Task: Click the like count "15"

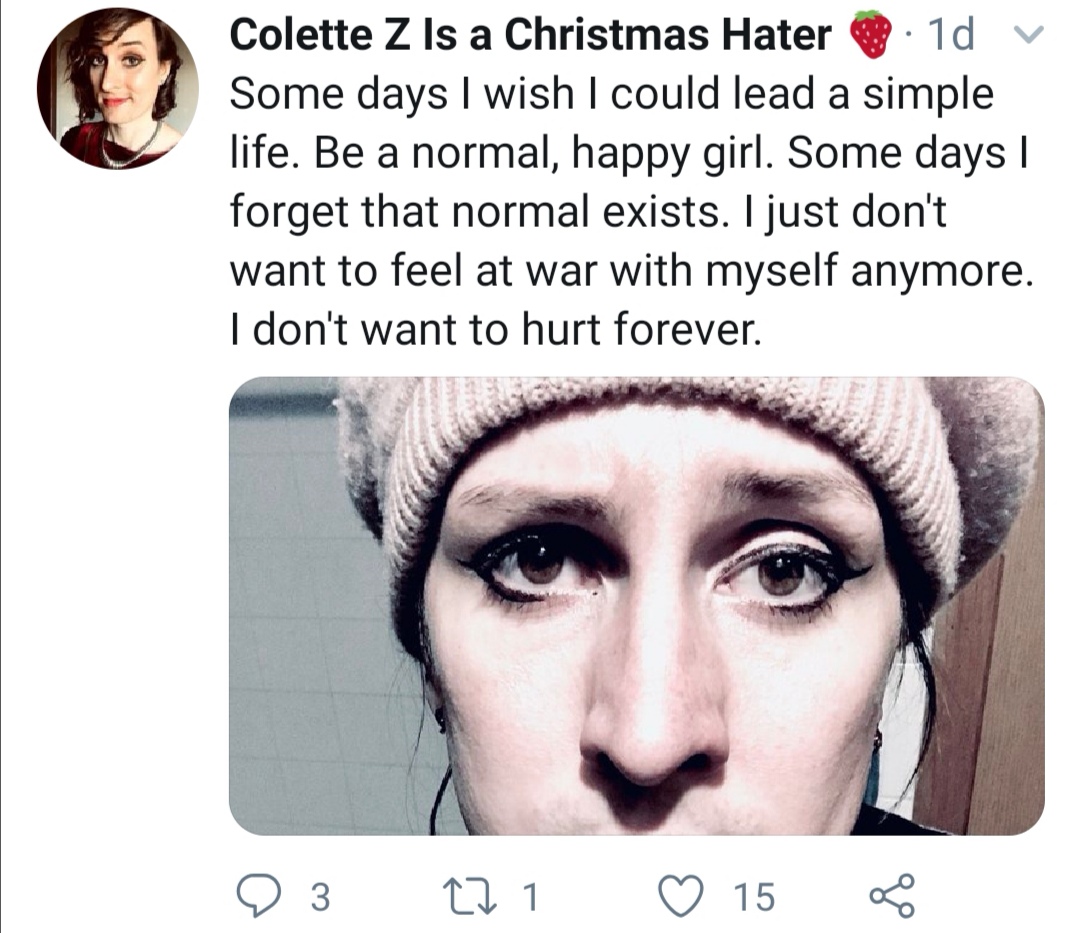Action: [x=754, y=897]
